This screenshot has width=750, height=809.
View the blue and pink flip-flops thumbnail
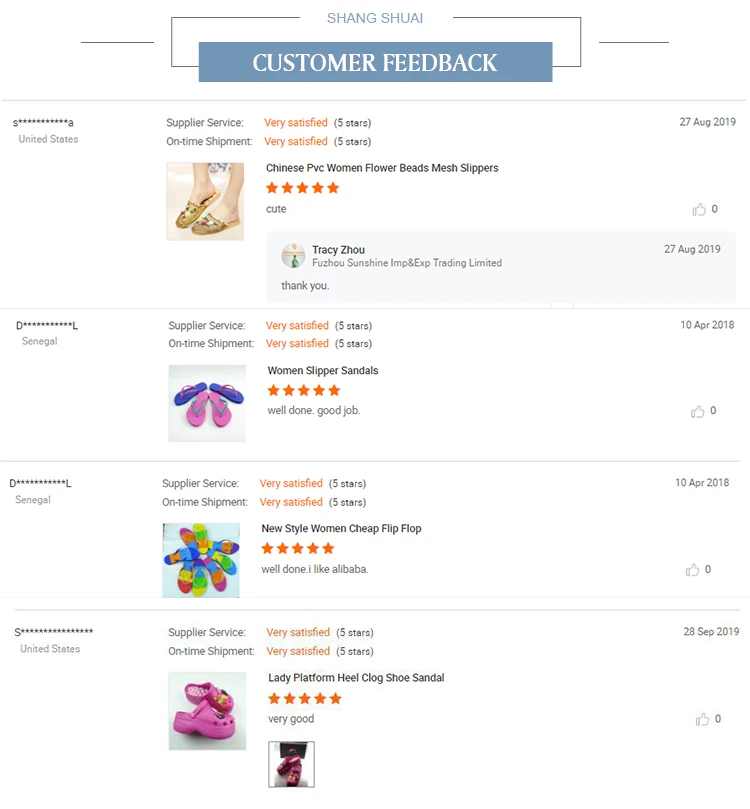click(x=207, y=403)
